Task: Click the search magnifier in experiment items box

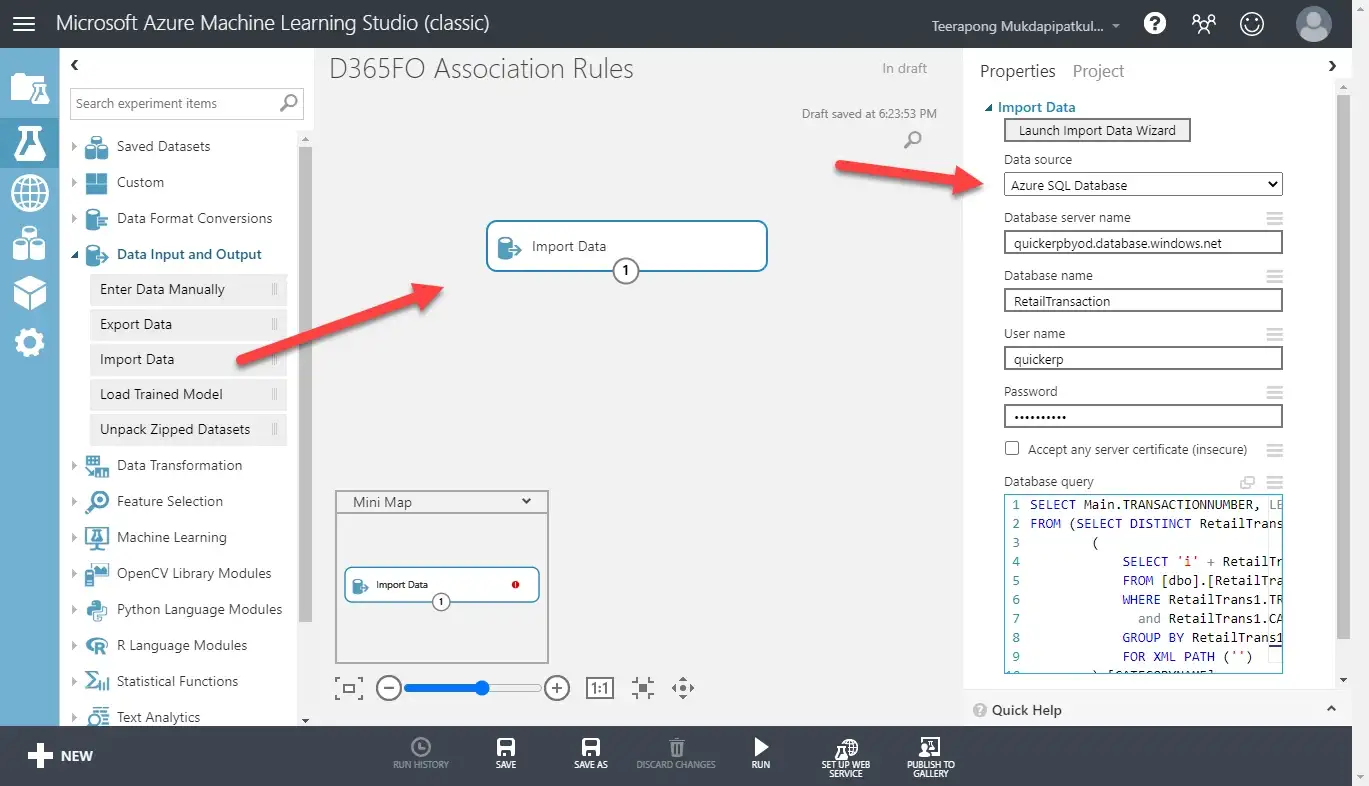Action: coord(289,102)
